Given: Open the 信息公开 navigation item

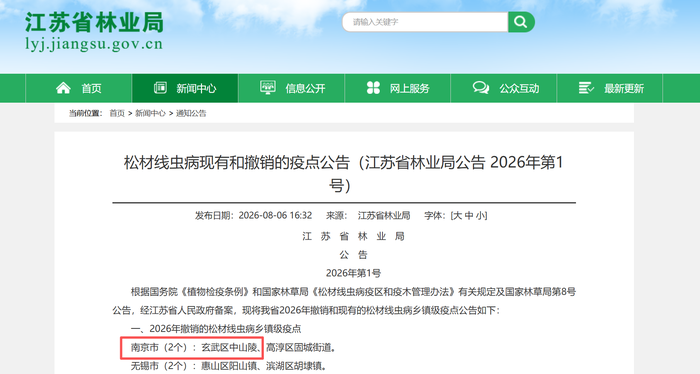Looking at the screenshot, I should tap(291, 88).
